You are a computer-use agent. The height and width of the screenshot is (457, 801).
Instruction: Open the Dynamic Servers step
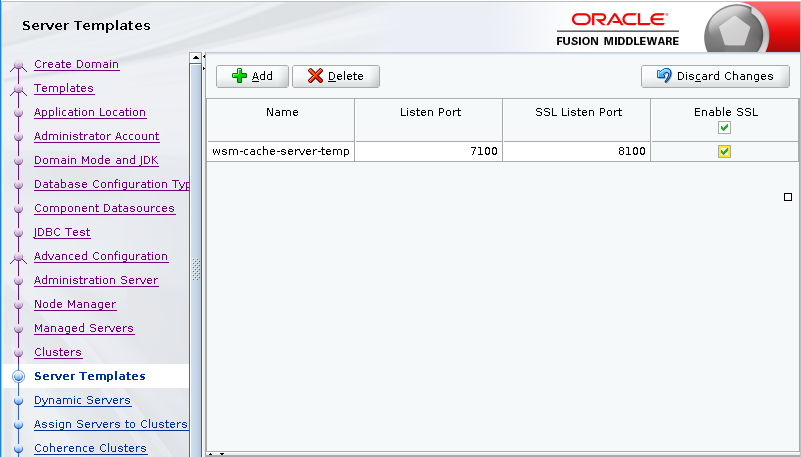(82, 400)
